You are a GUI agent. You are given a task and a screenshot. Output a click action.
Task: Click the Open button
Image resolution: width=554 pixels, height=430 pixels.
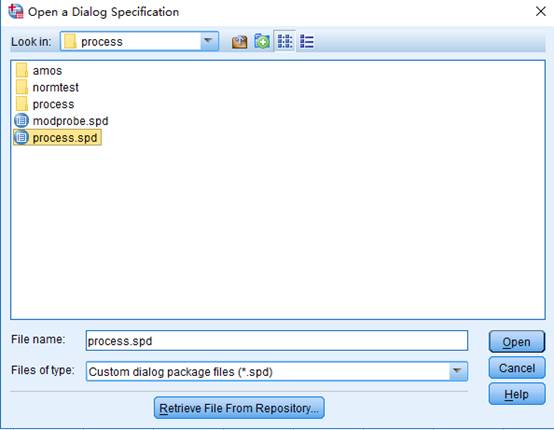517,341
